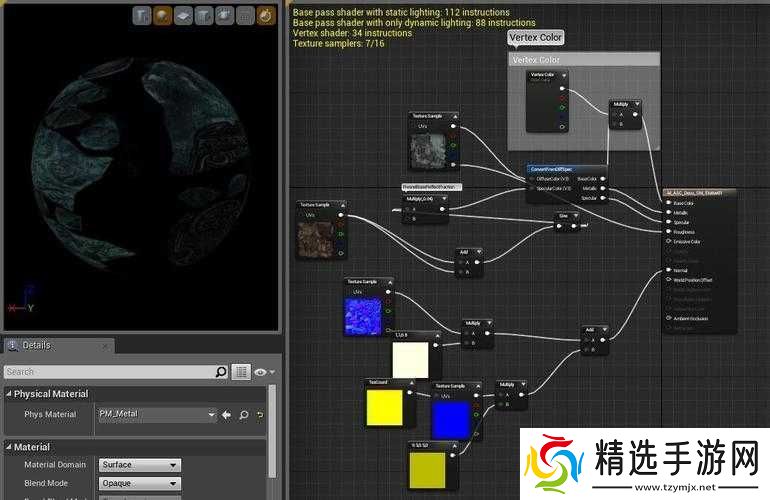Open the property matrix grid view button
This screenshot has height=500, width=770.
(x=241, y=372)
